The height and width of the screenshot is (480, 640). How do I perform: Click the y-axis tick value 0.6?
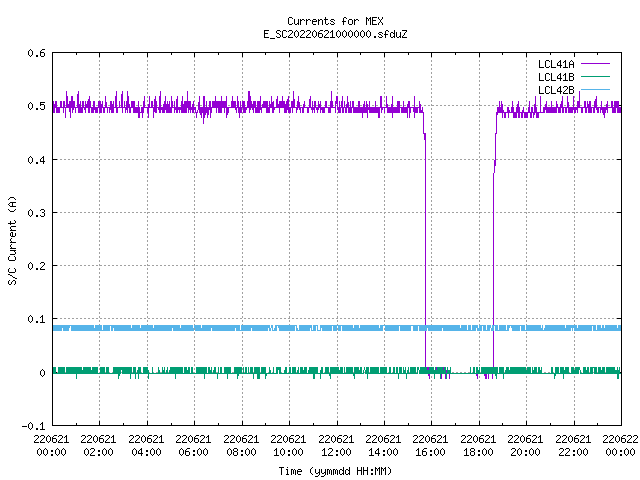[36, 53]
